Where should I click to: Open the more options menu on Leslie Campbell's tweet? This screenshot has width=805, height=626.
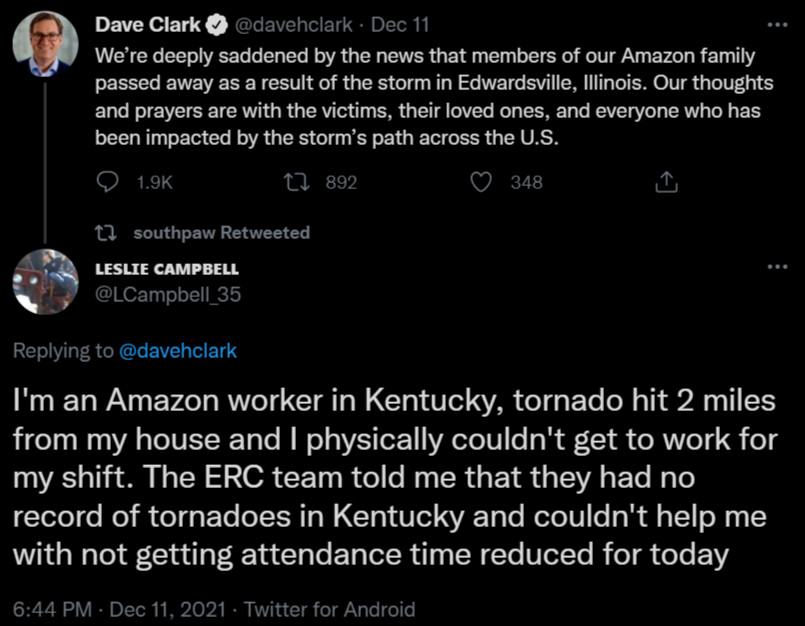777,265
